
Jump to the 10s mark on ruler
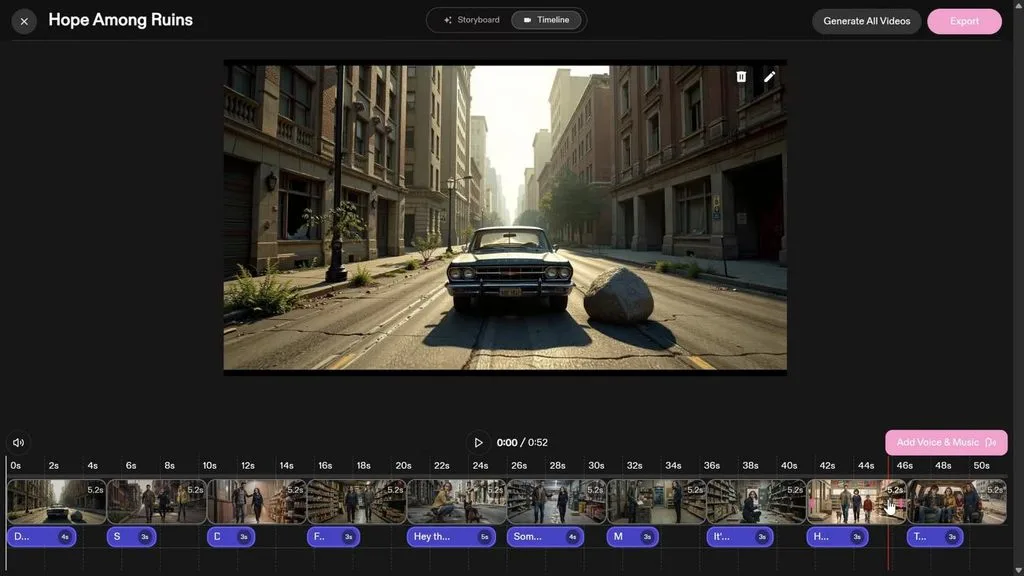pyautogui.click(x=209, y=466)
